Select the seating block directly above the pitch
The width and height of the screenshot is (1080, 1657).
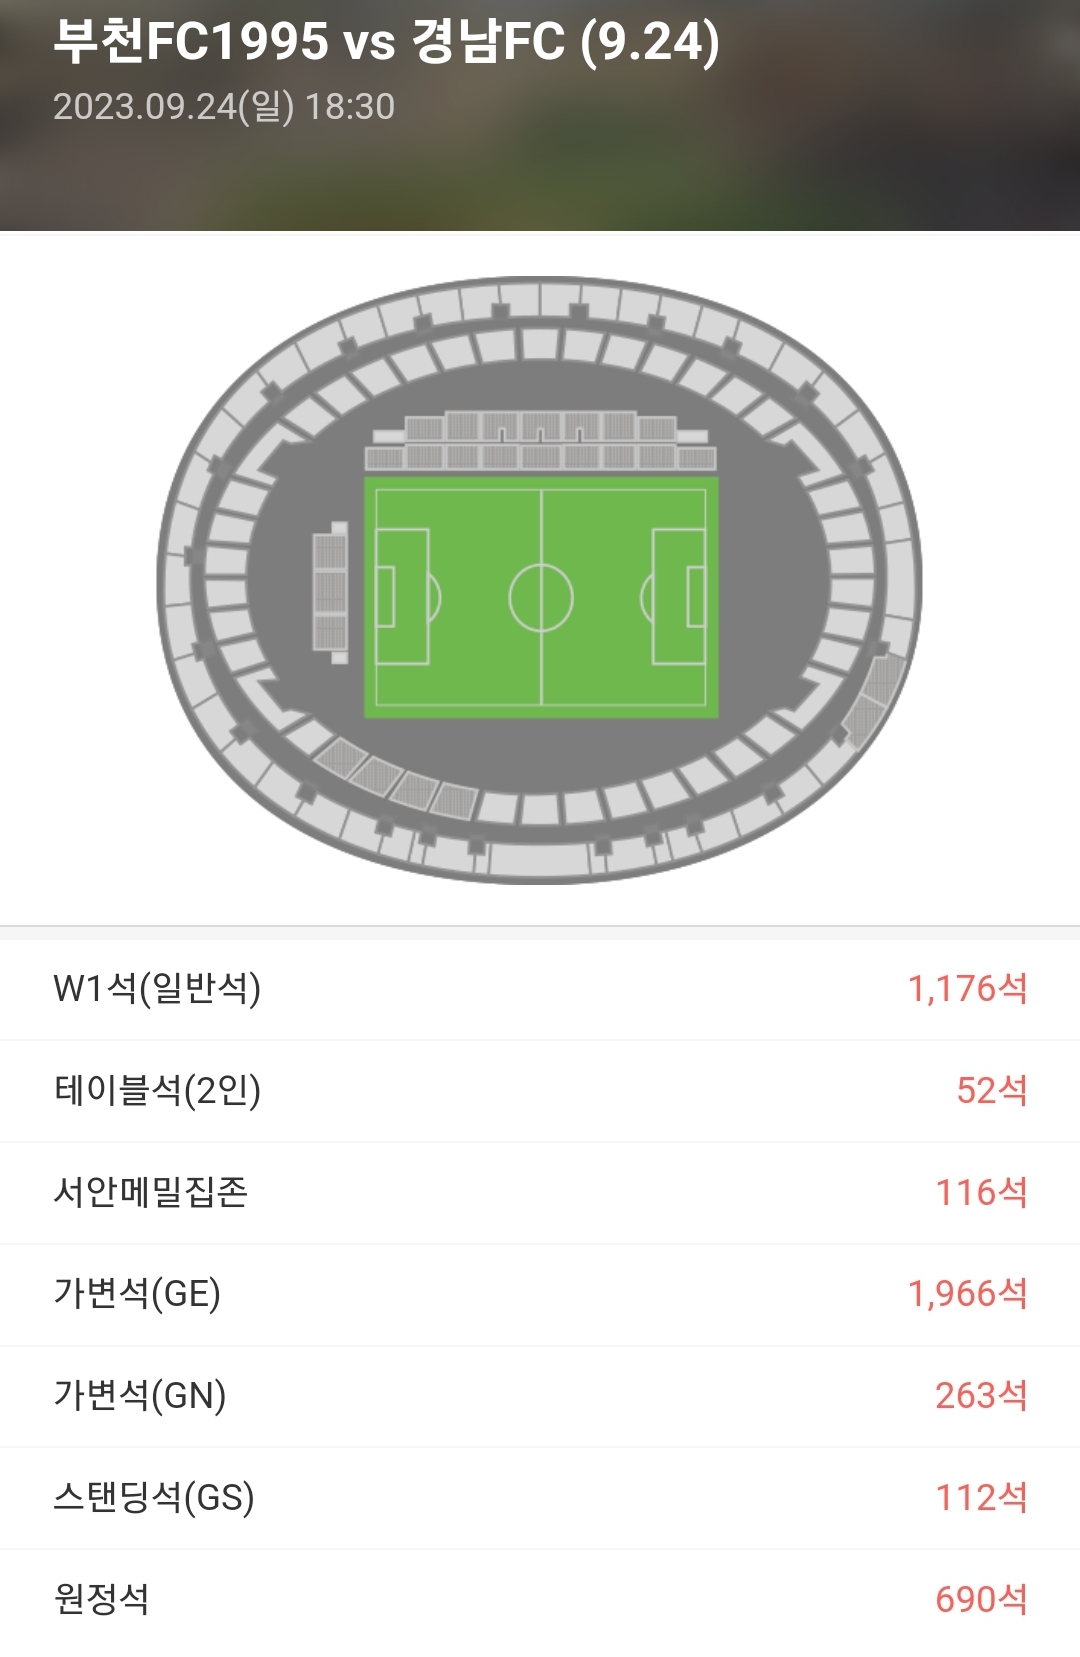[x=540, y=441]
